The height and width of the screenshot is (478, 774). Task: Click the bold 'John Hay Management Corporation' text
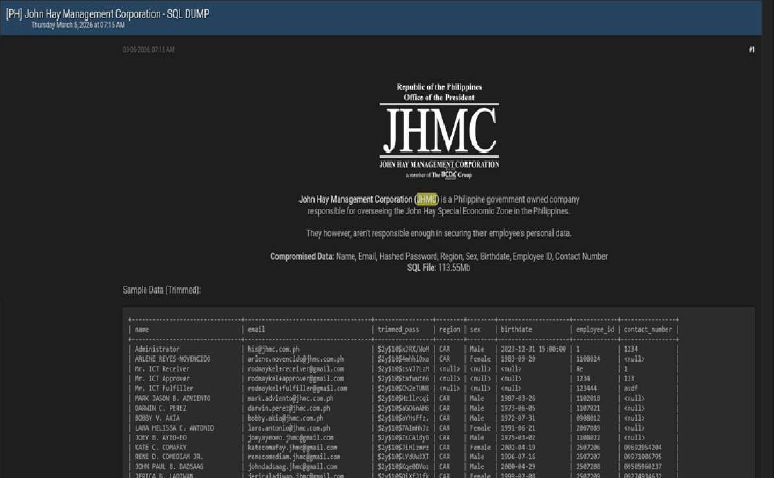point(355,199)
